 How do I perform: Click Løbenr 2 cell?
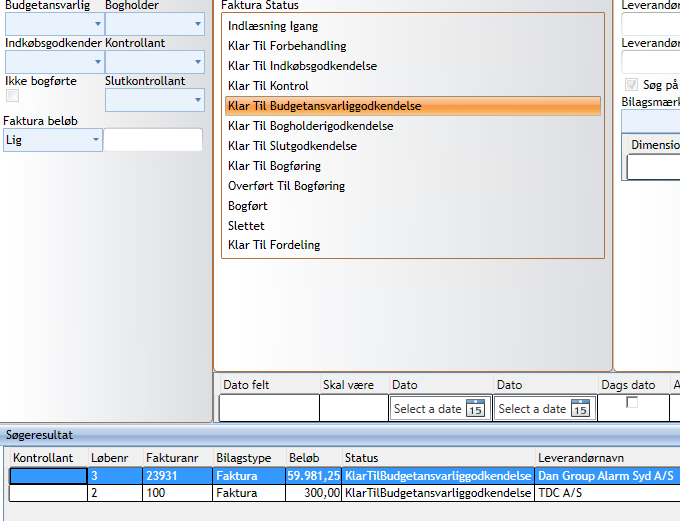tap(115, 493)
